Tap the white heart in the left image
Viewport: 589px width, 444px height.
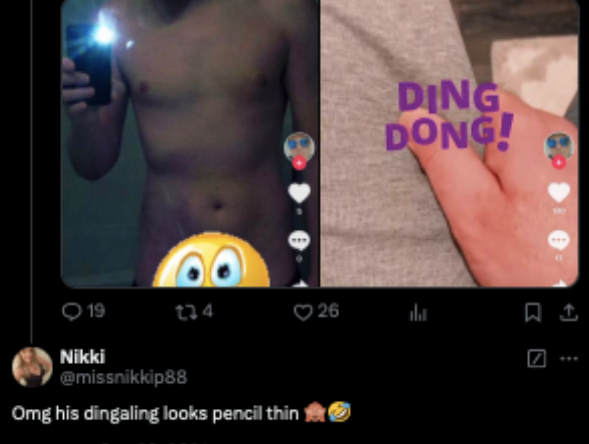tap(299, 193)
